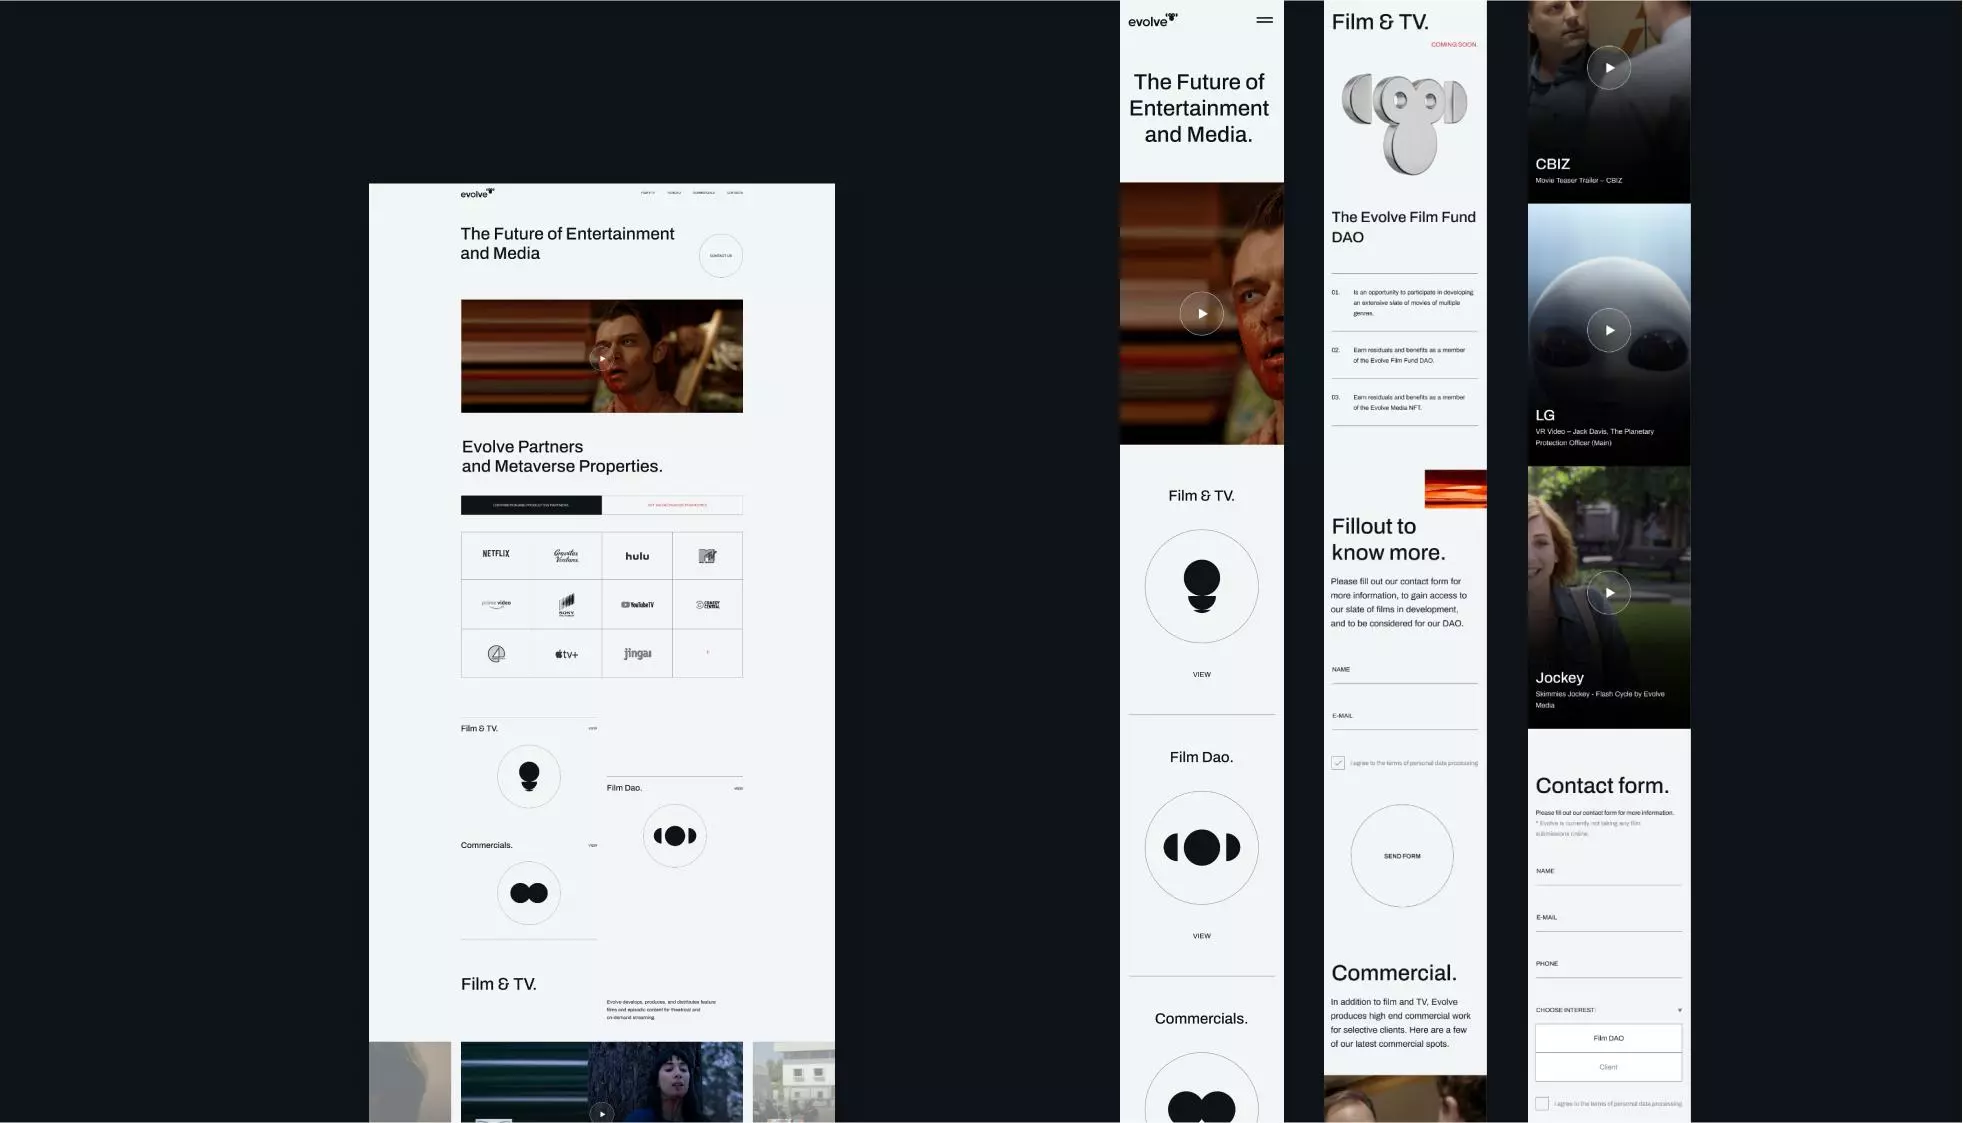Switch to the black Distribution Partners tab
Screen dimensions: 1963x1123
531,505
